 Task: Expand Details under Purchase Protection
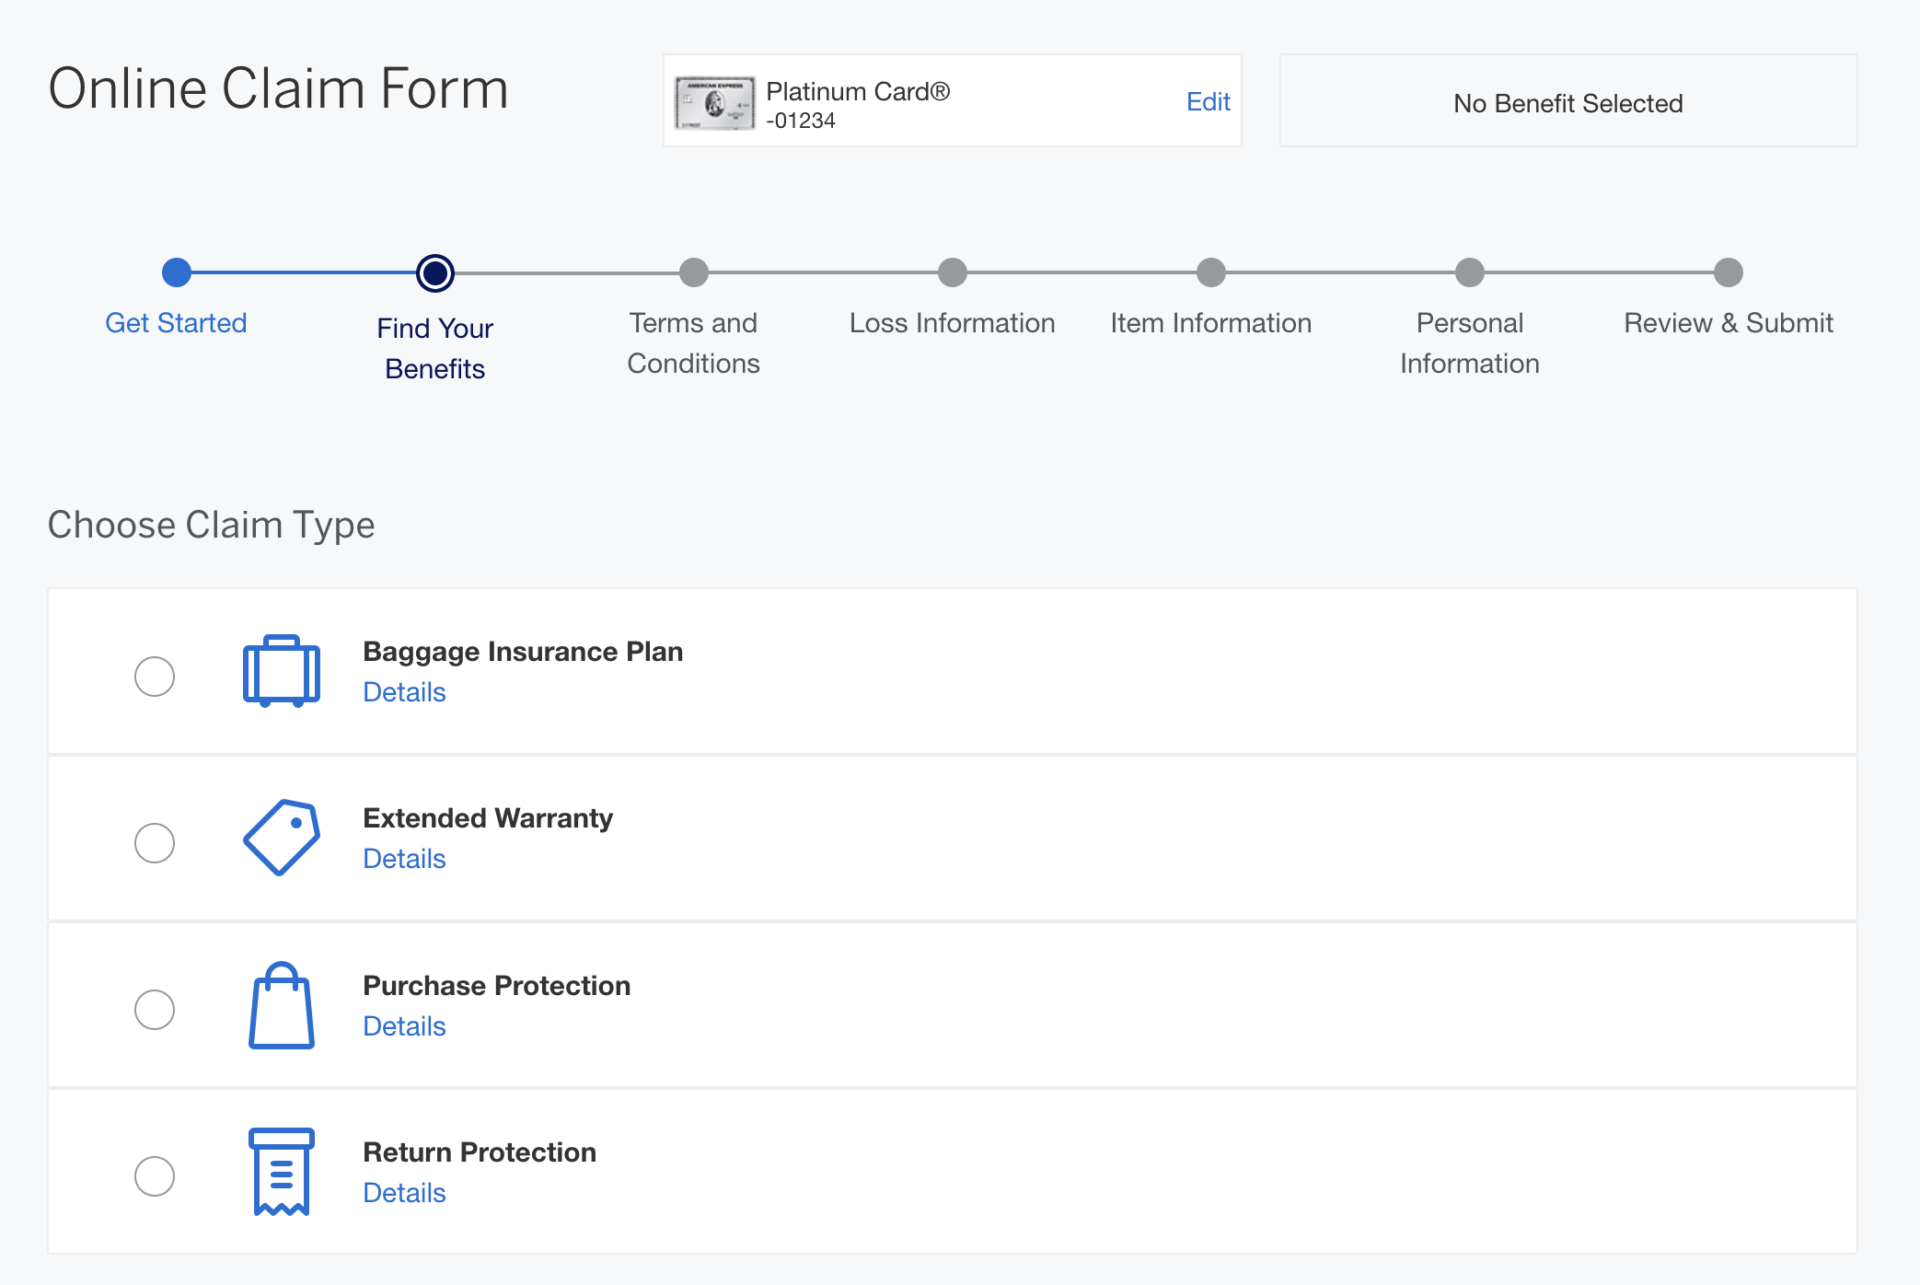(404, 1025)
